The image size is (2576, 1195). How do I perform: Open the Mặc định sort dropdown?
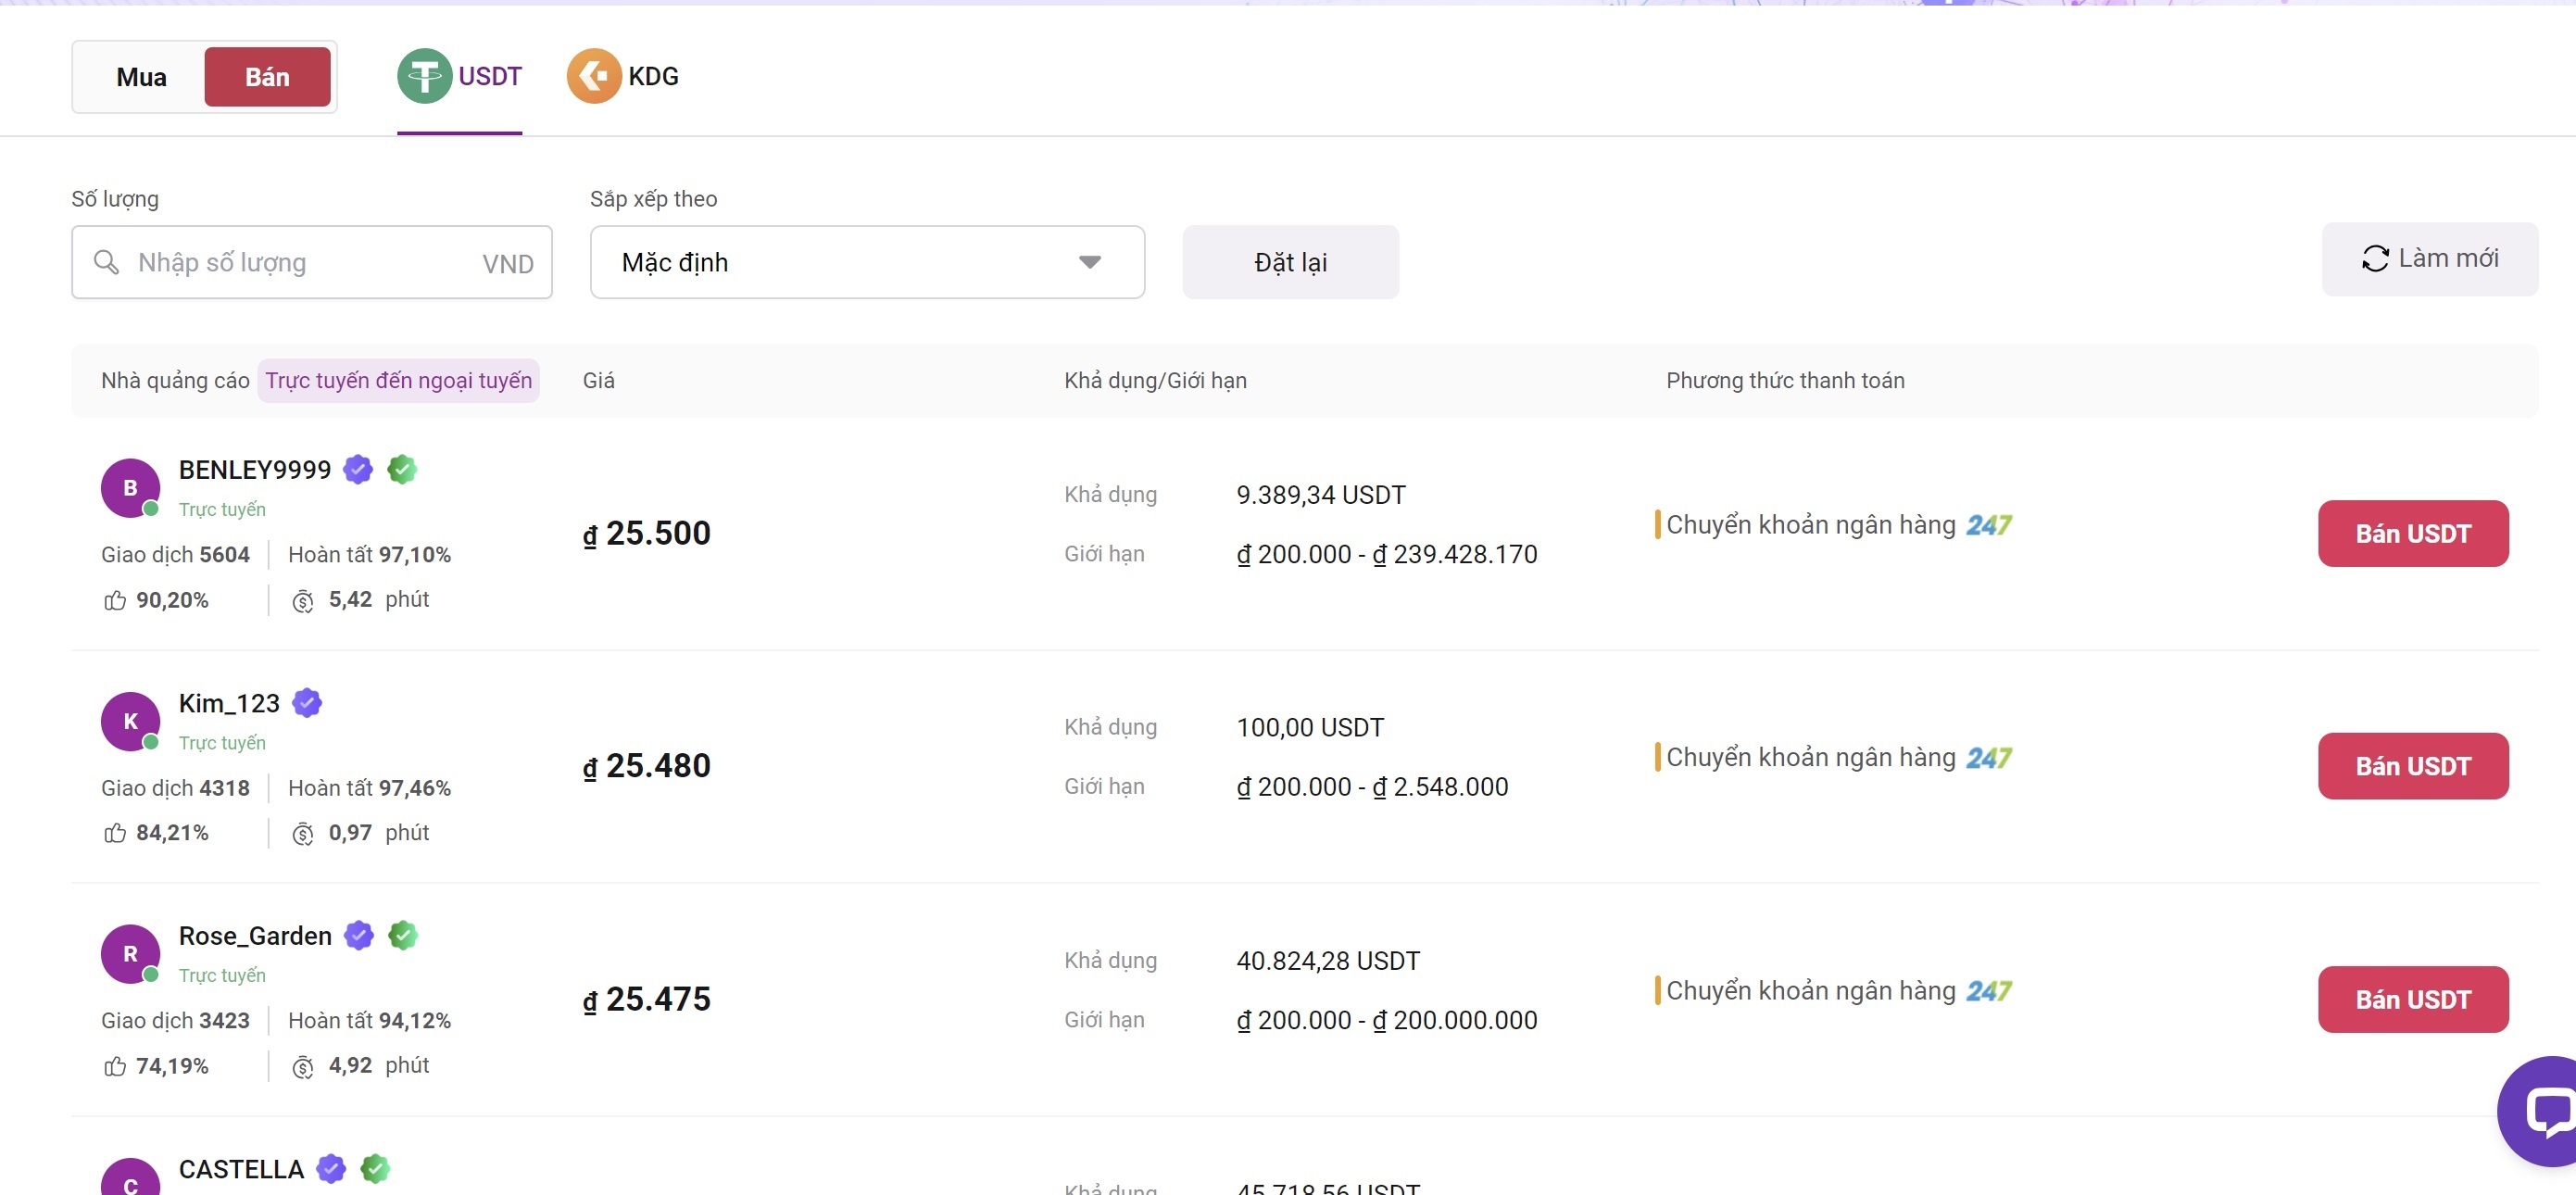click(x=867, y=262)
